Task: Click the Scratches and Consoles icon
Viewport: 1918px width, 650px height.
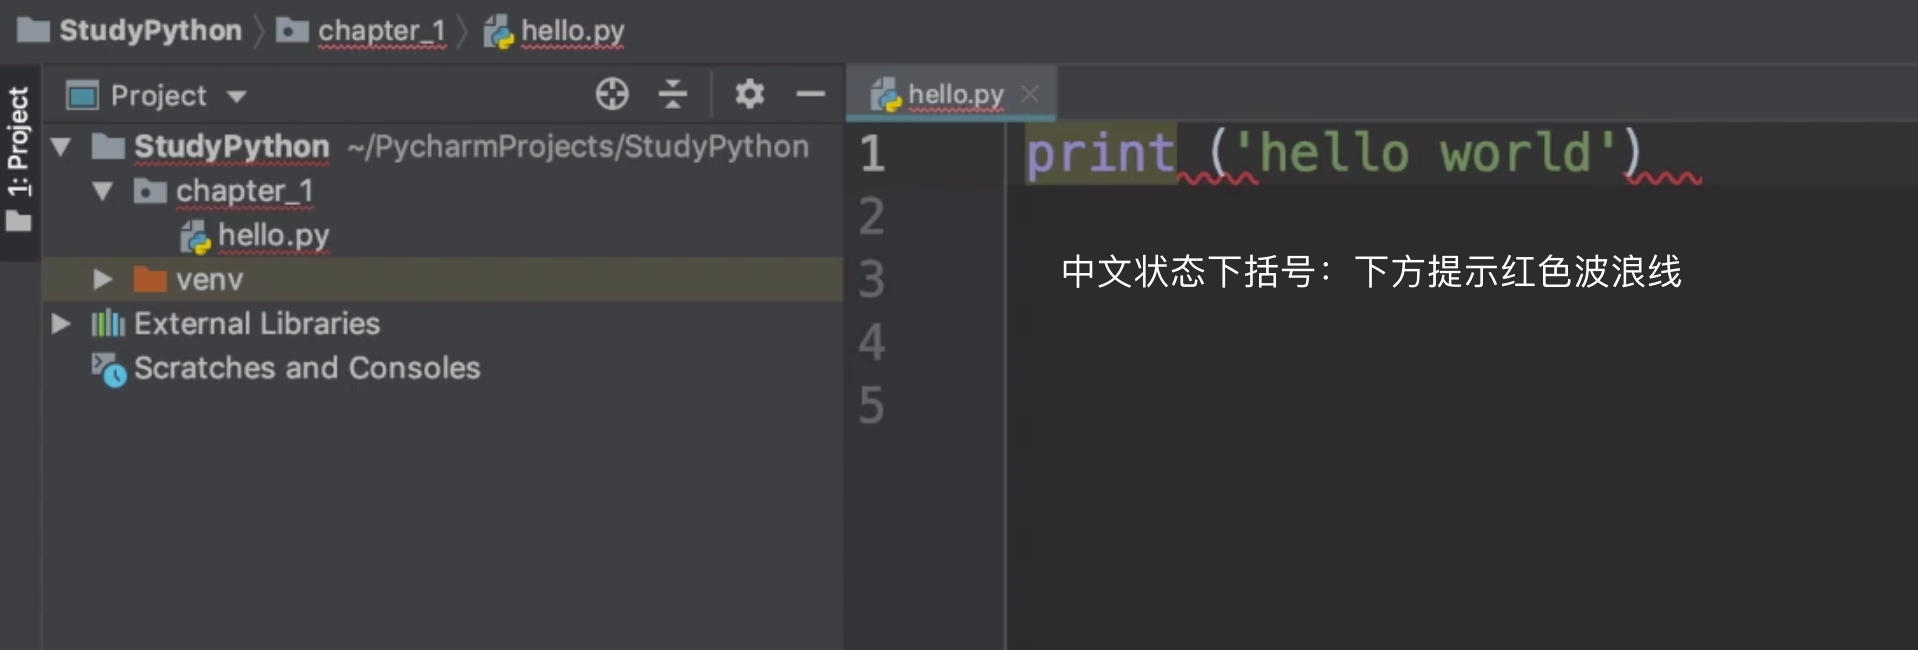Action: [x=109, y=369]
